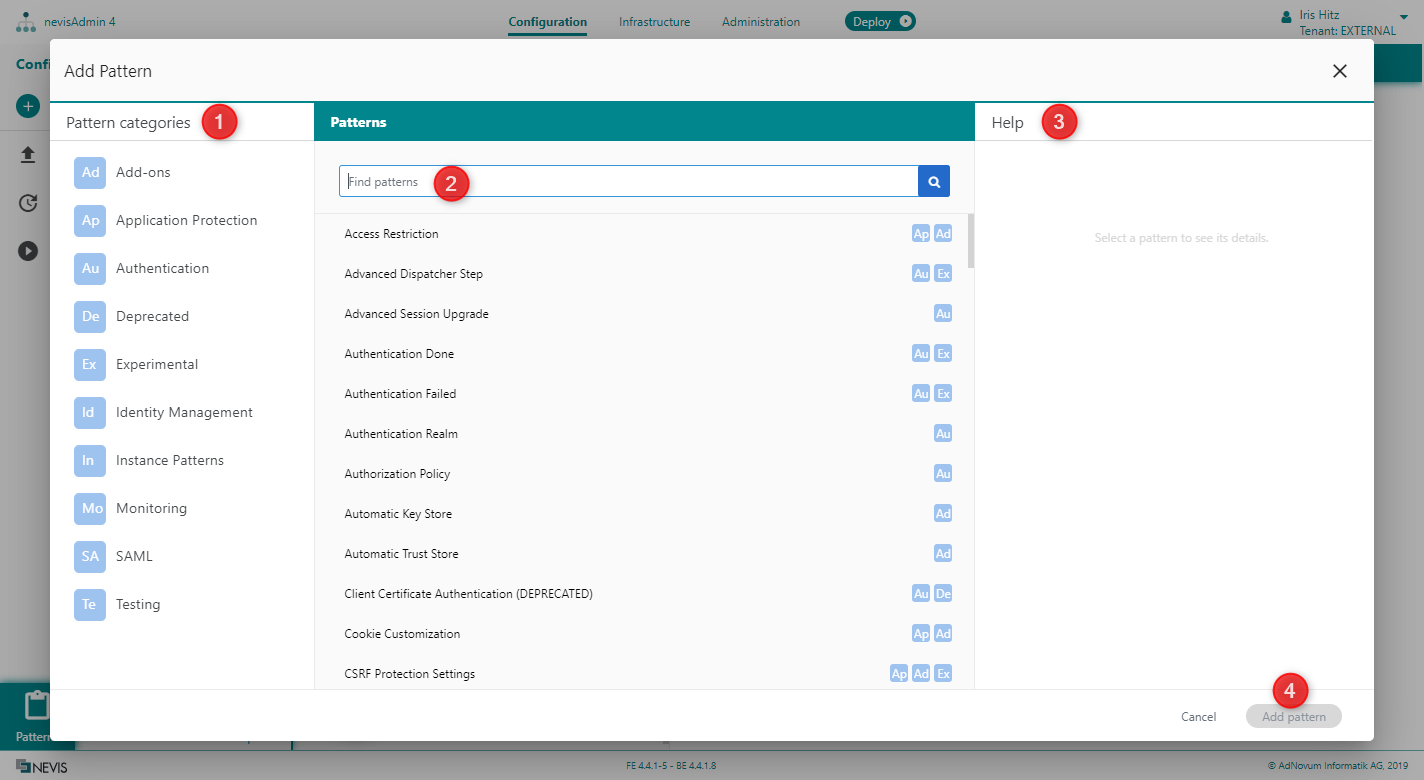The height and width of the screenshot is (780, 1424).
Task: Click the 'Ex' tag on Advanced Dispatcher Step
Action: tap(943, 274)
